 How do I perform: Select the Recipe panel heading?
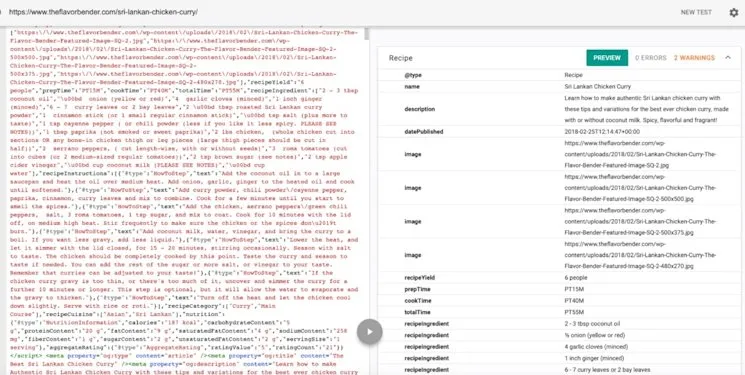(401, 58)
